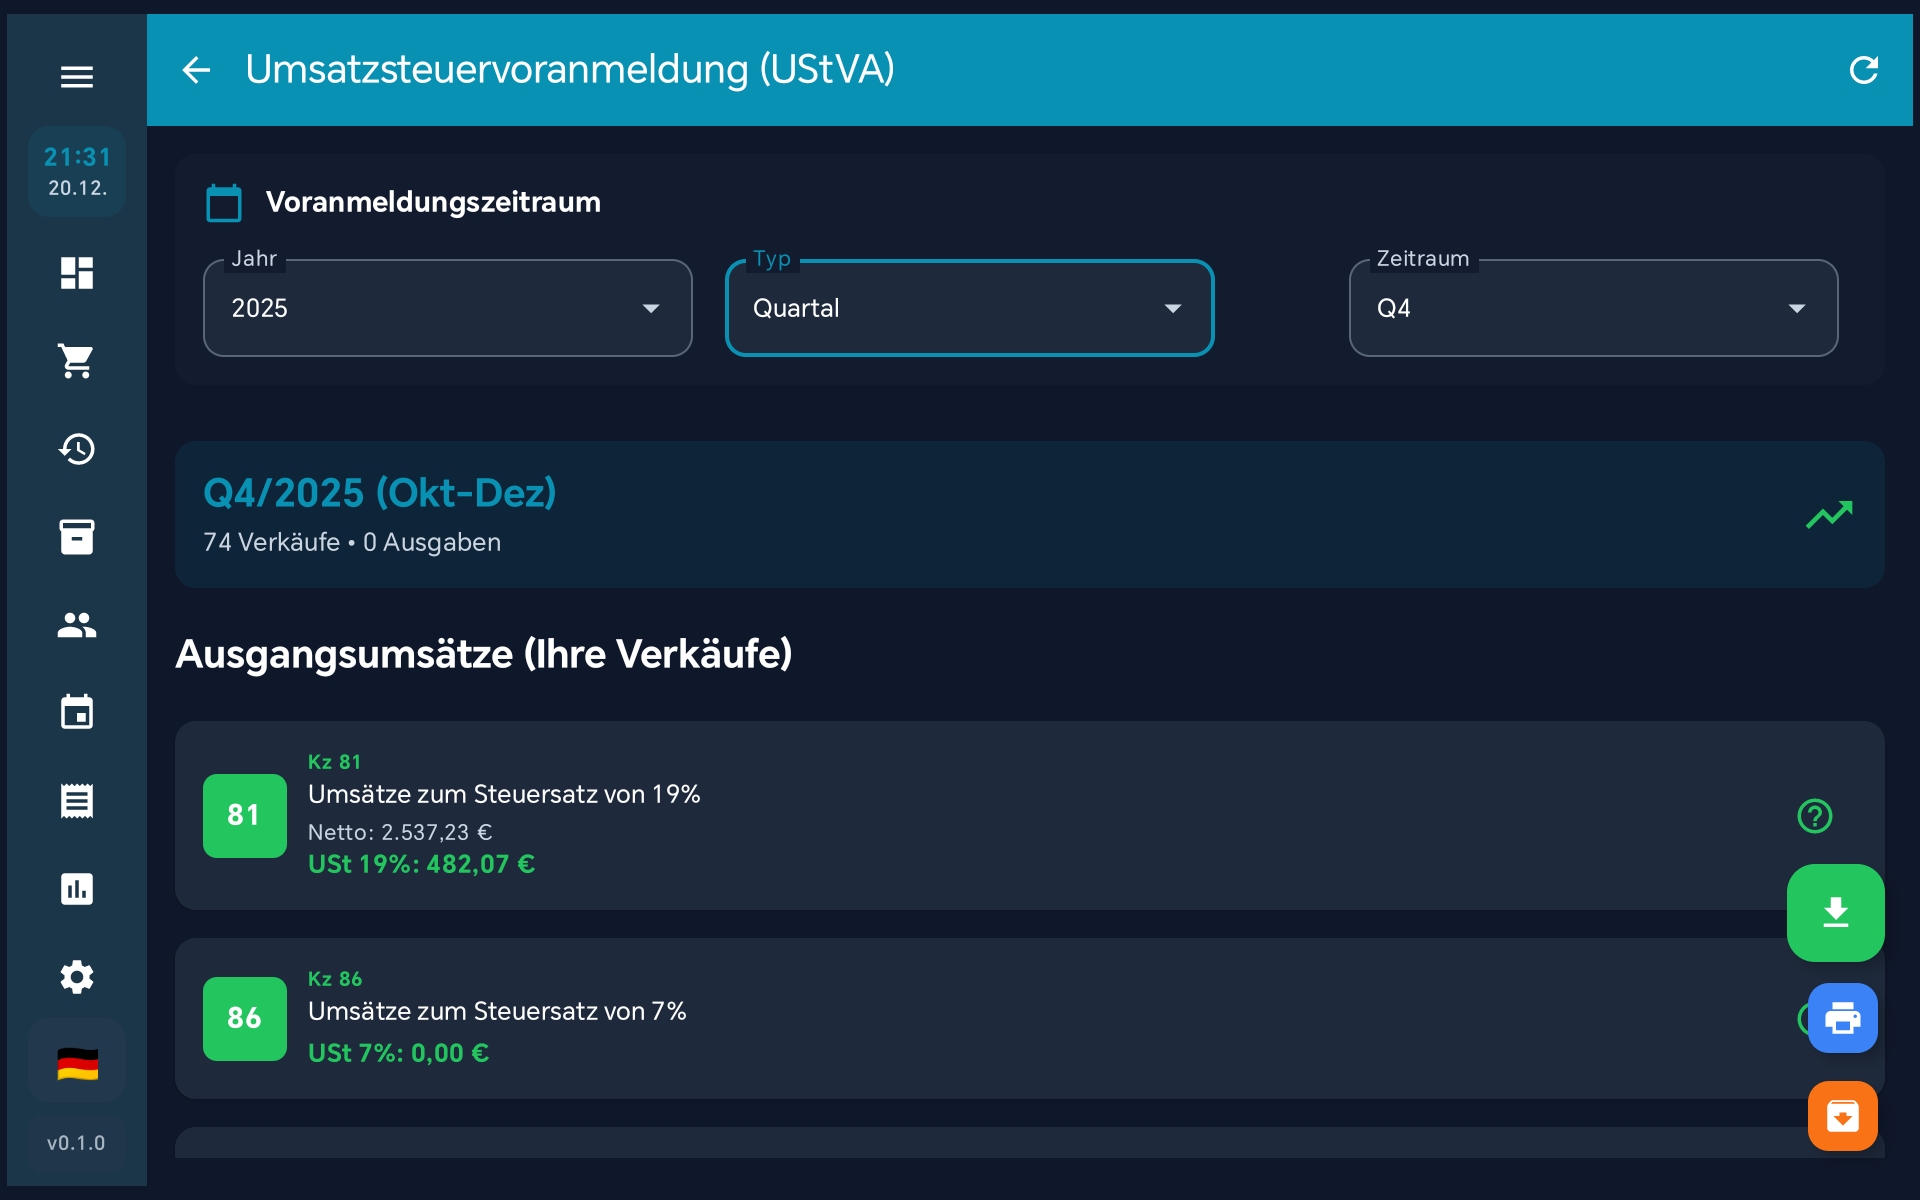
Task: Change the Typ dropdown from Quartal
Action: tap(969, 308)
